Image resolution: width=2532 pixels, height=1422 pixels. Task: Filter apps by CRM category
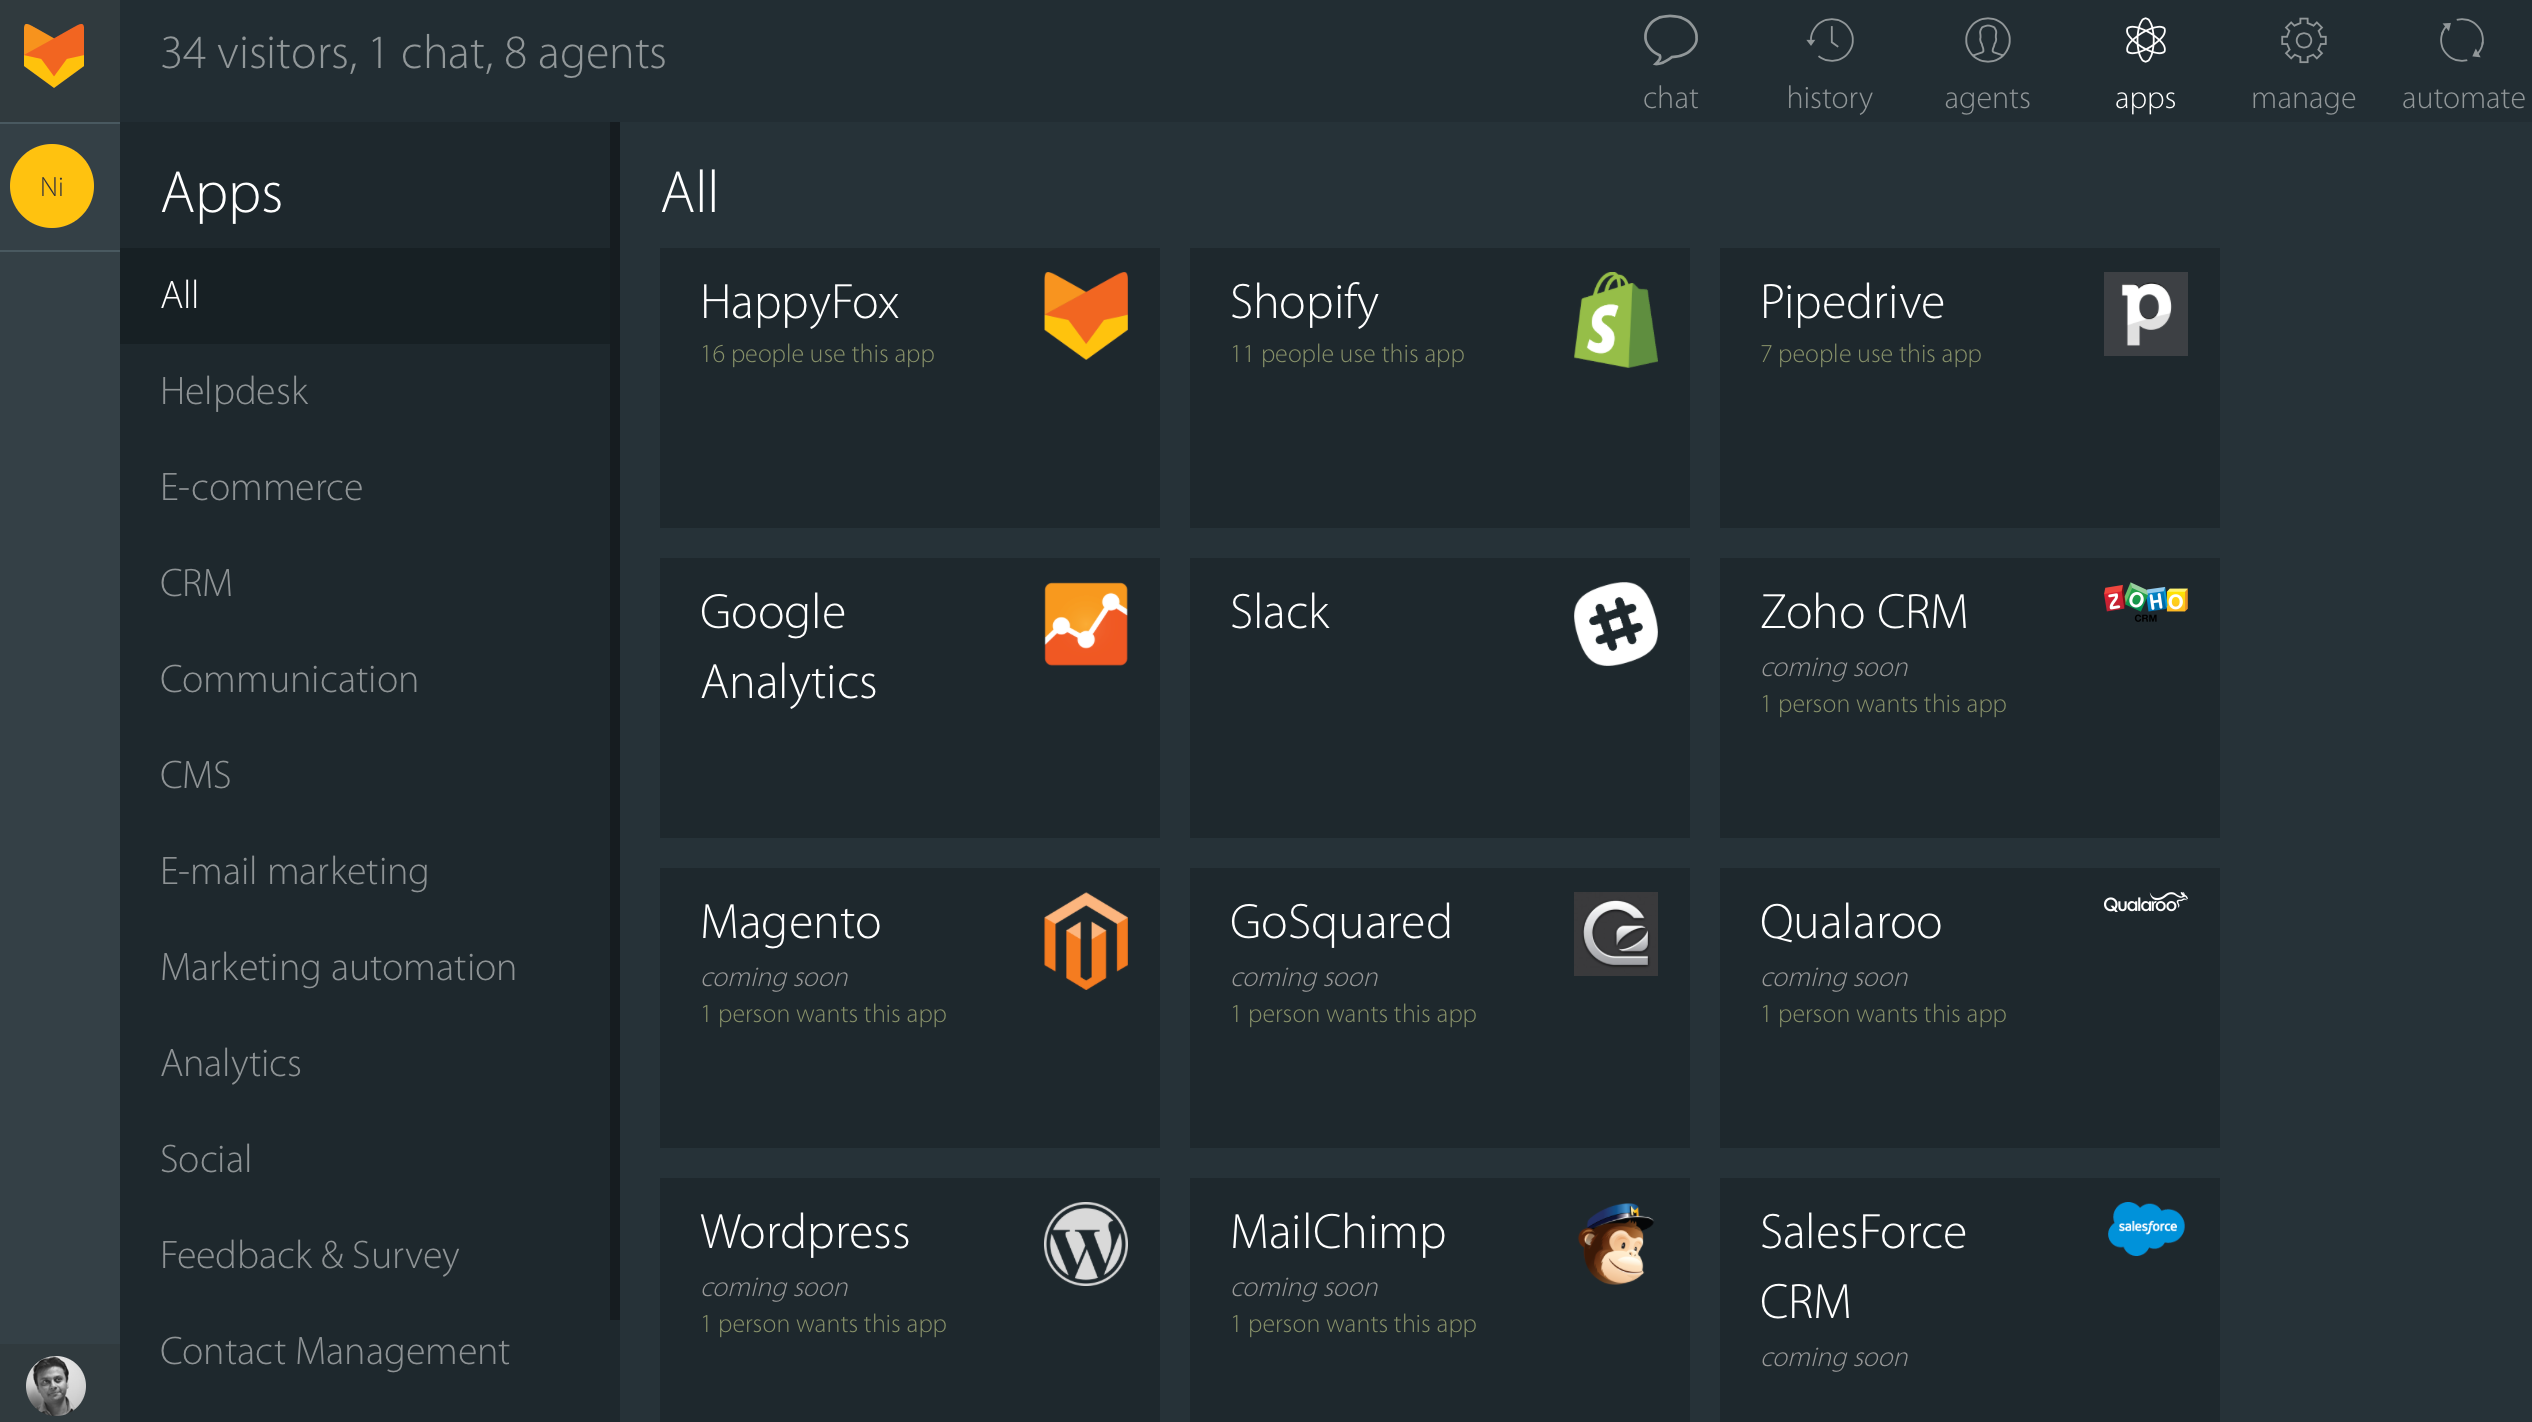tap(196, 583)
